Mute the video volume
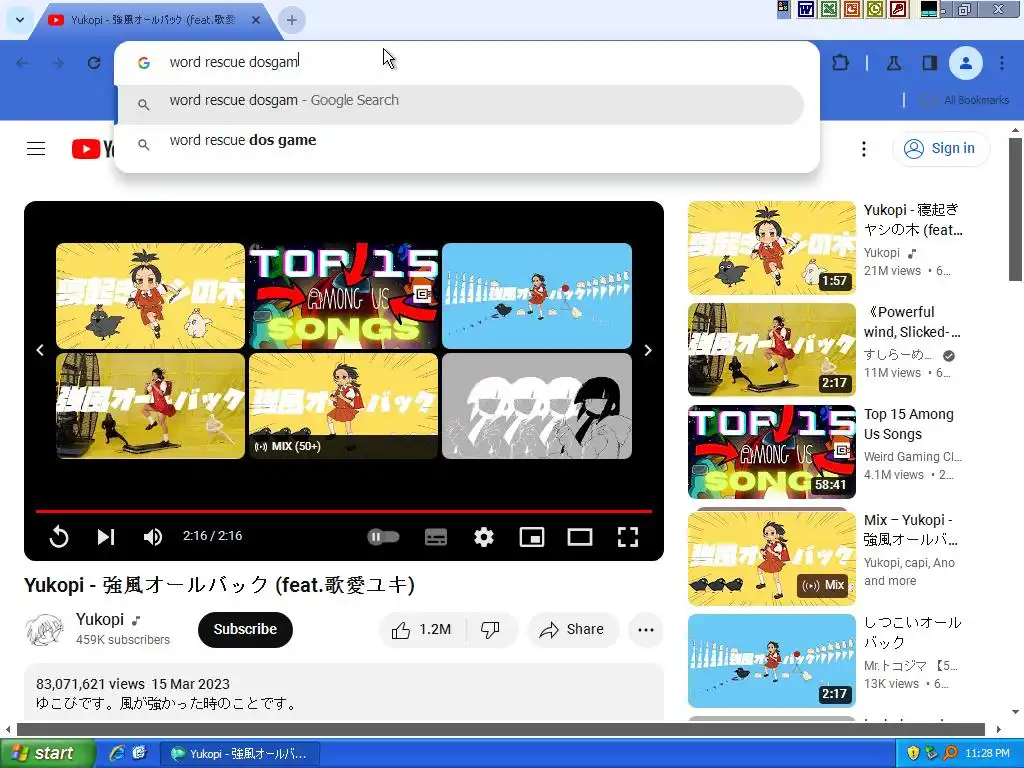The height and width of the screenshot is (768, 1024). 153,537
